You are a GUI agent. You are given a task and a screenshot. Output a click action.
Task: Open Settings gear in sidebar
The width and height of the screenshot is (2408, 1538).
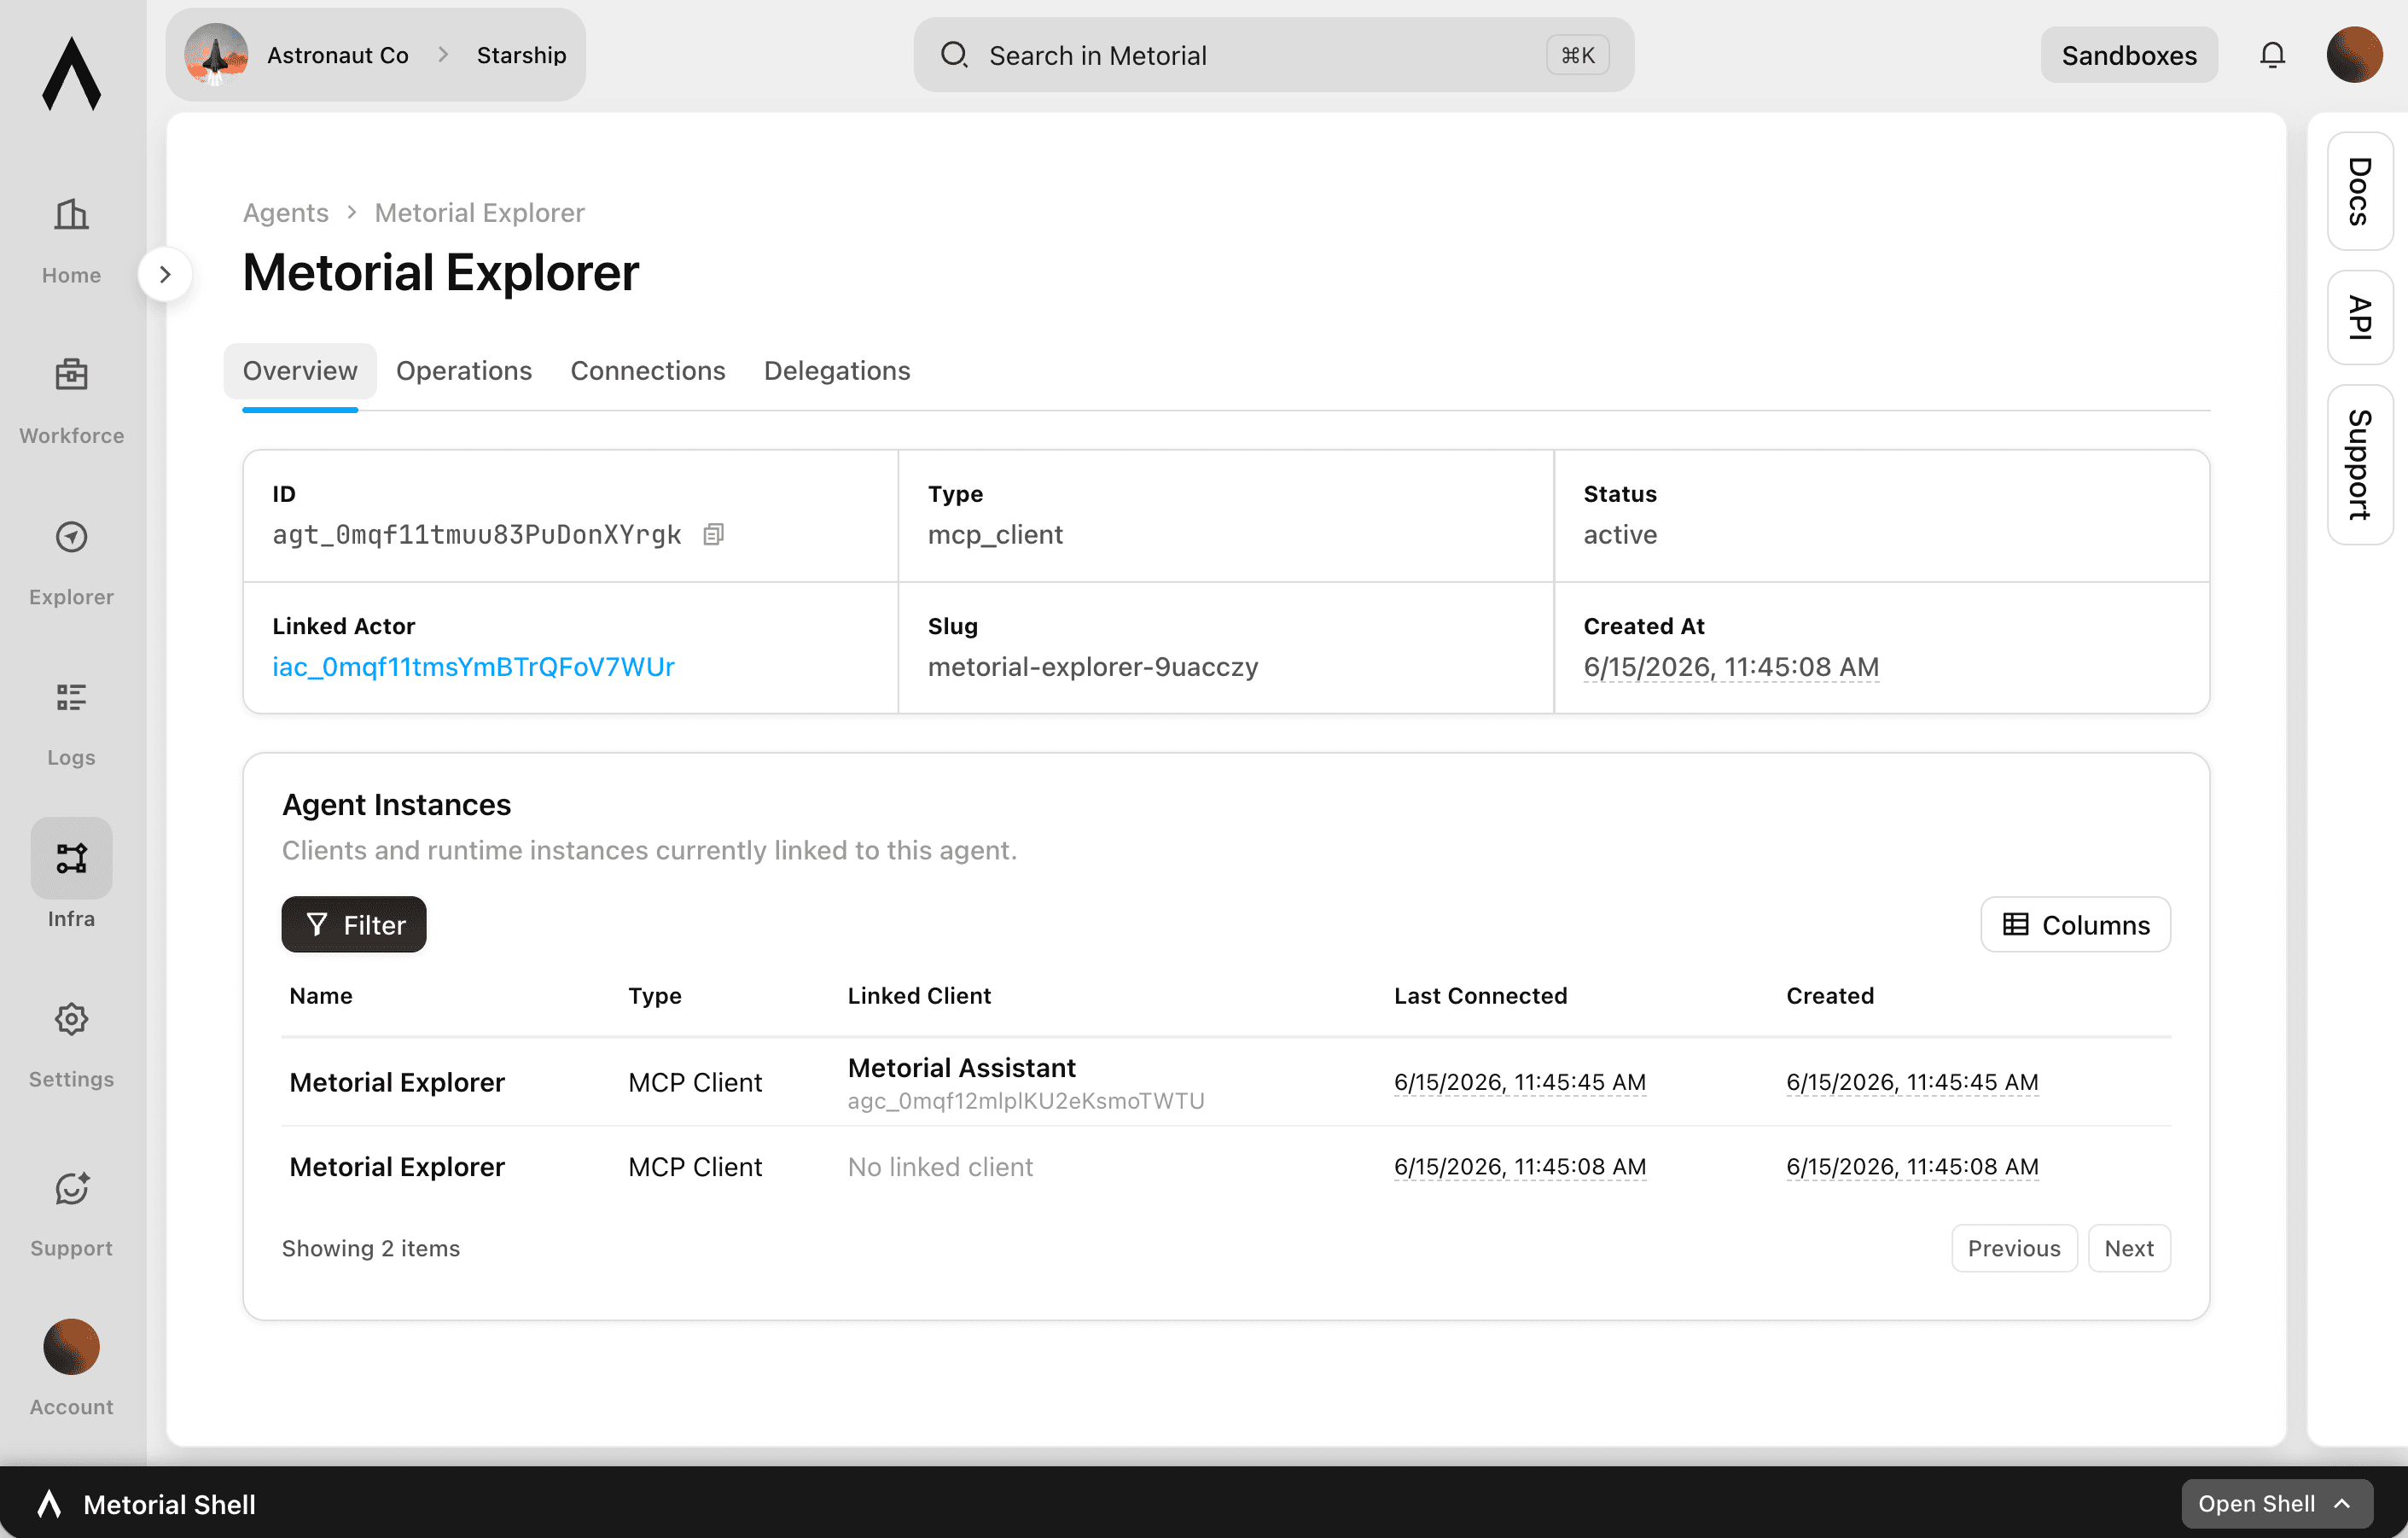point(71,1019)
